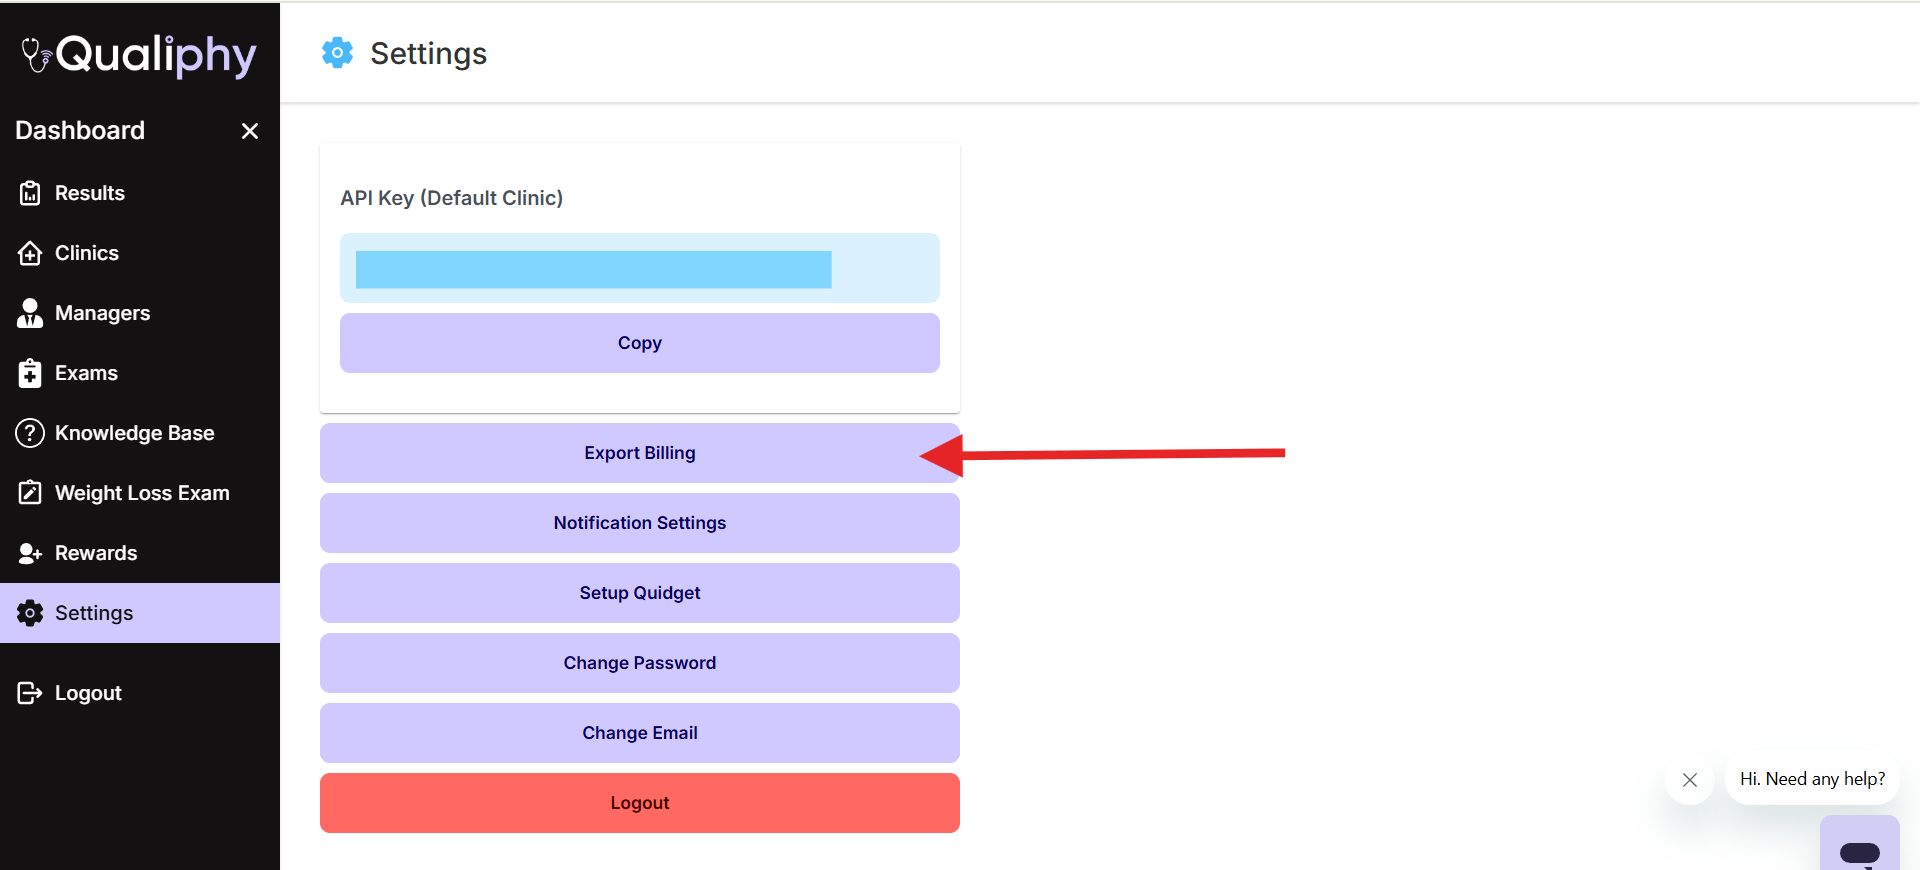Screen dimensions: 1920x870
Task: Click the 'Hi. Need any help?' message
Action: click(1812, 779)
